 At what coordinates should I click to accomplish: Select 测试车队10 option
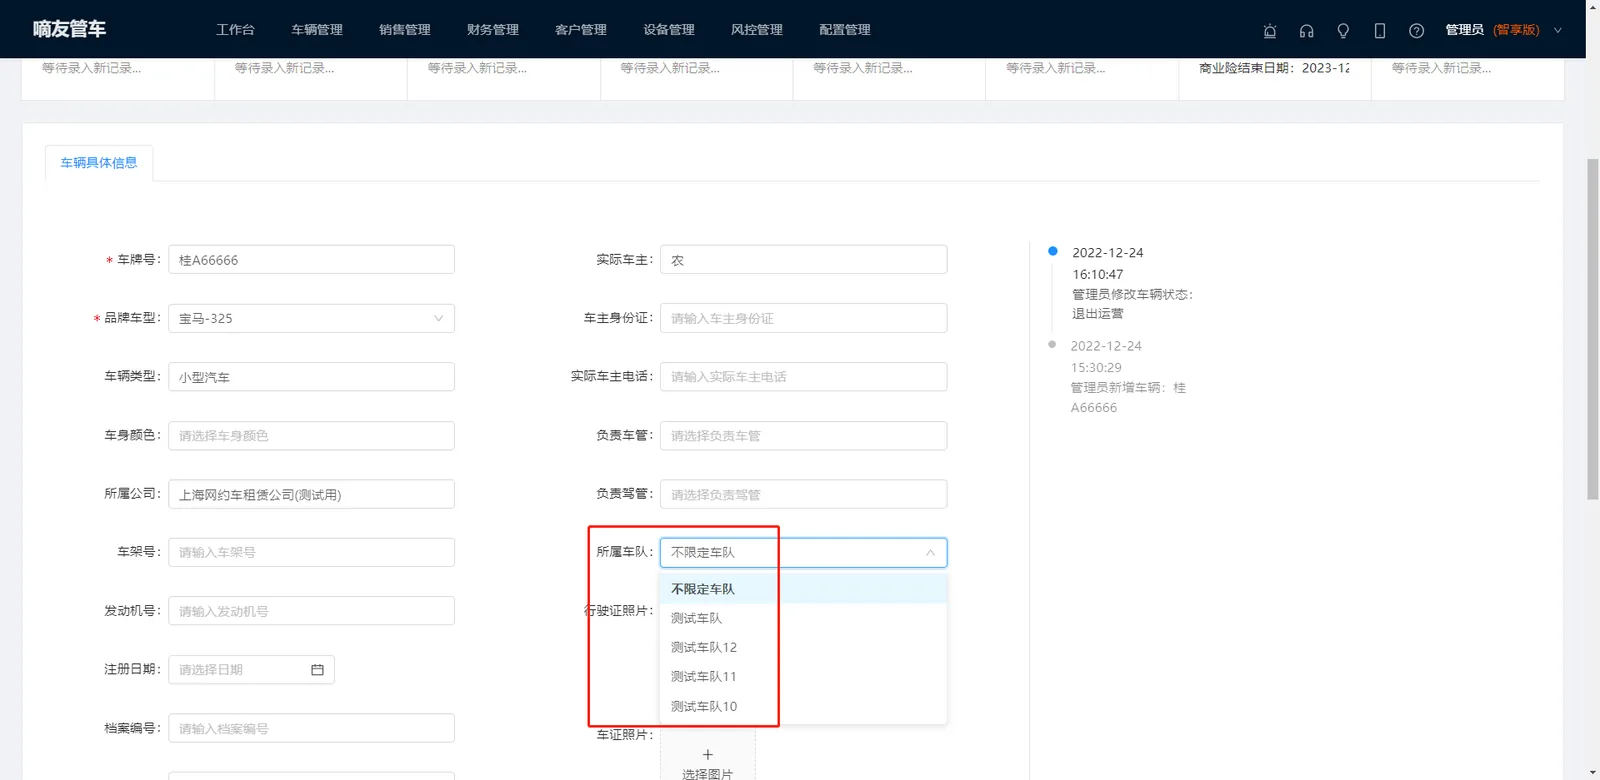pos(803,706)
